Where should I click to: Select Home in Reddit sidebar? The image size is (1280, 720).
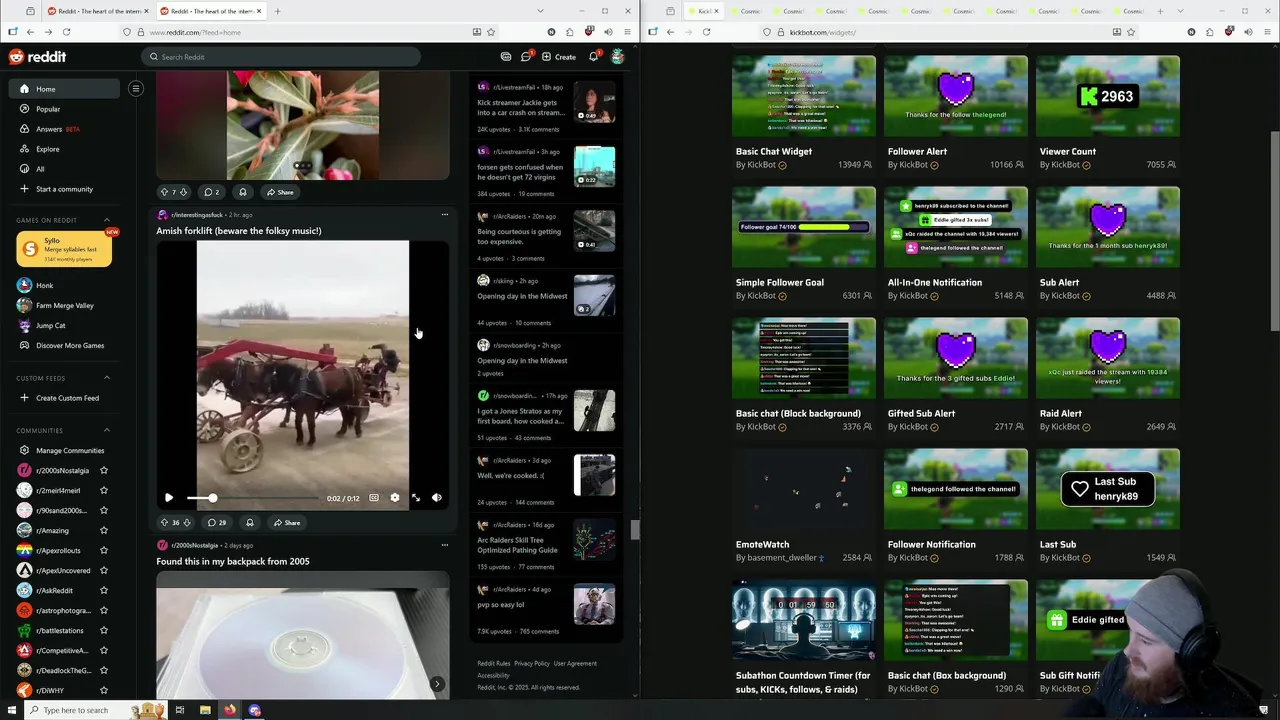click(64, 89)
